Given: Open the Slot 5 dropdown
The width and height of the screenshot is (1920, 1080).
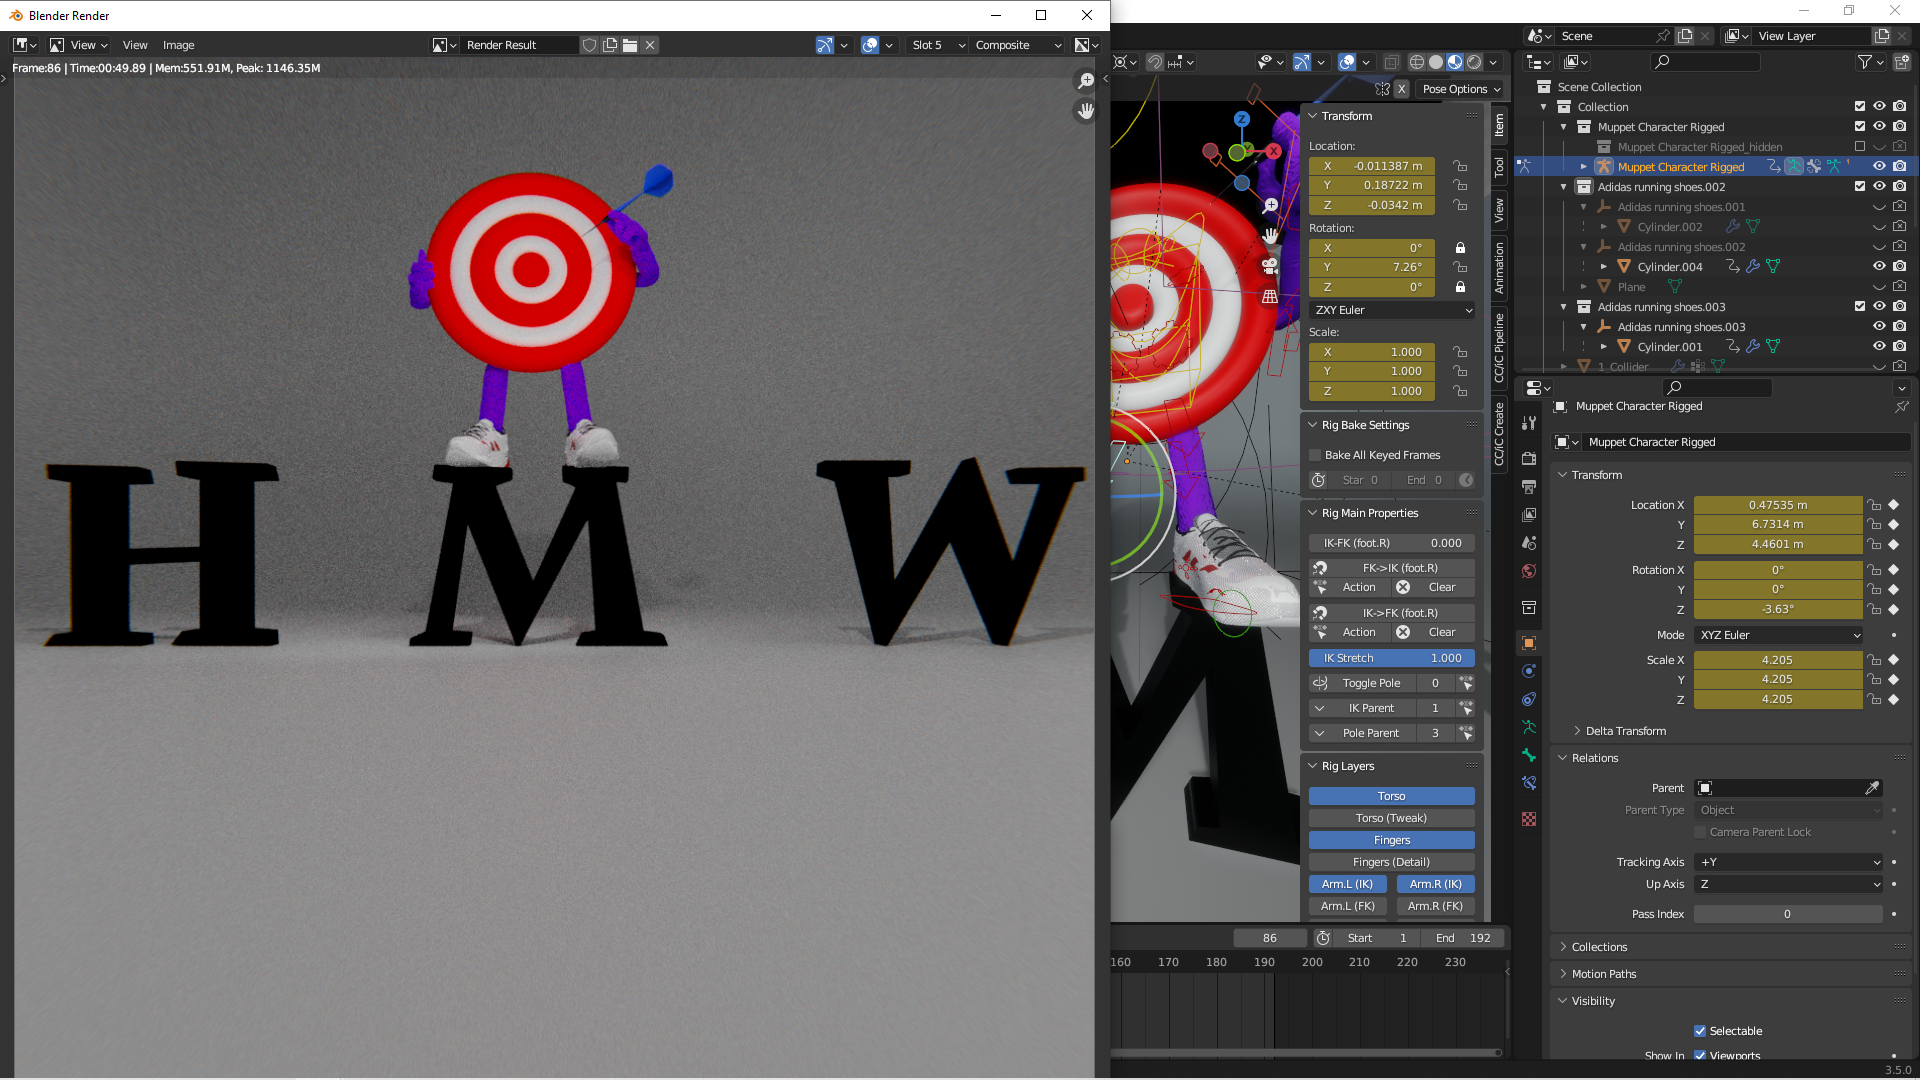Looking at the screenshot, I should coord(937,45).
